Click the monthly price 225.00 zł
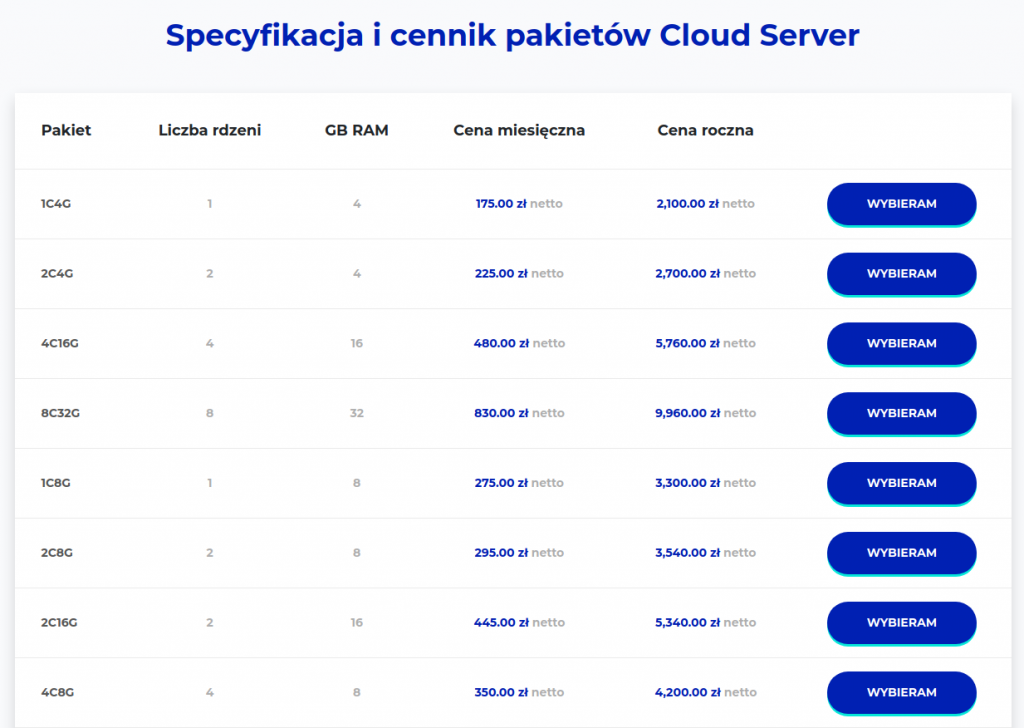 pyautogui.click(x=501, y=274)
